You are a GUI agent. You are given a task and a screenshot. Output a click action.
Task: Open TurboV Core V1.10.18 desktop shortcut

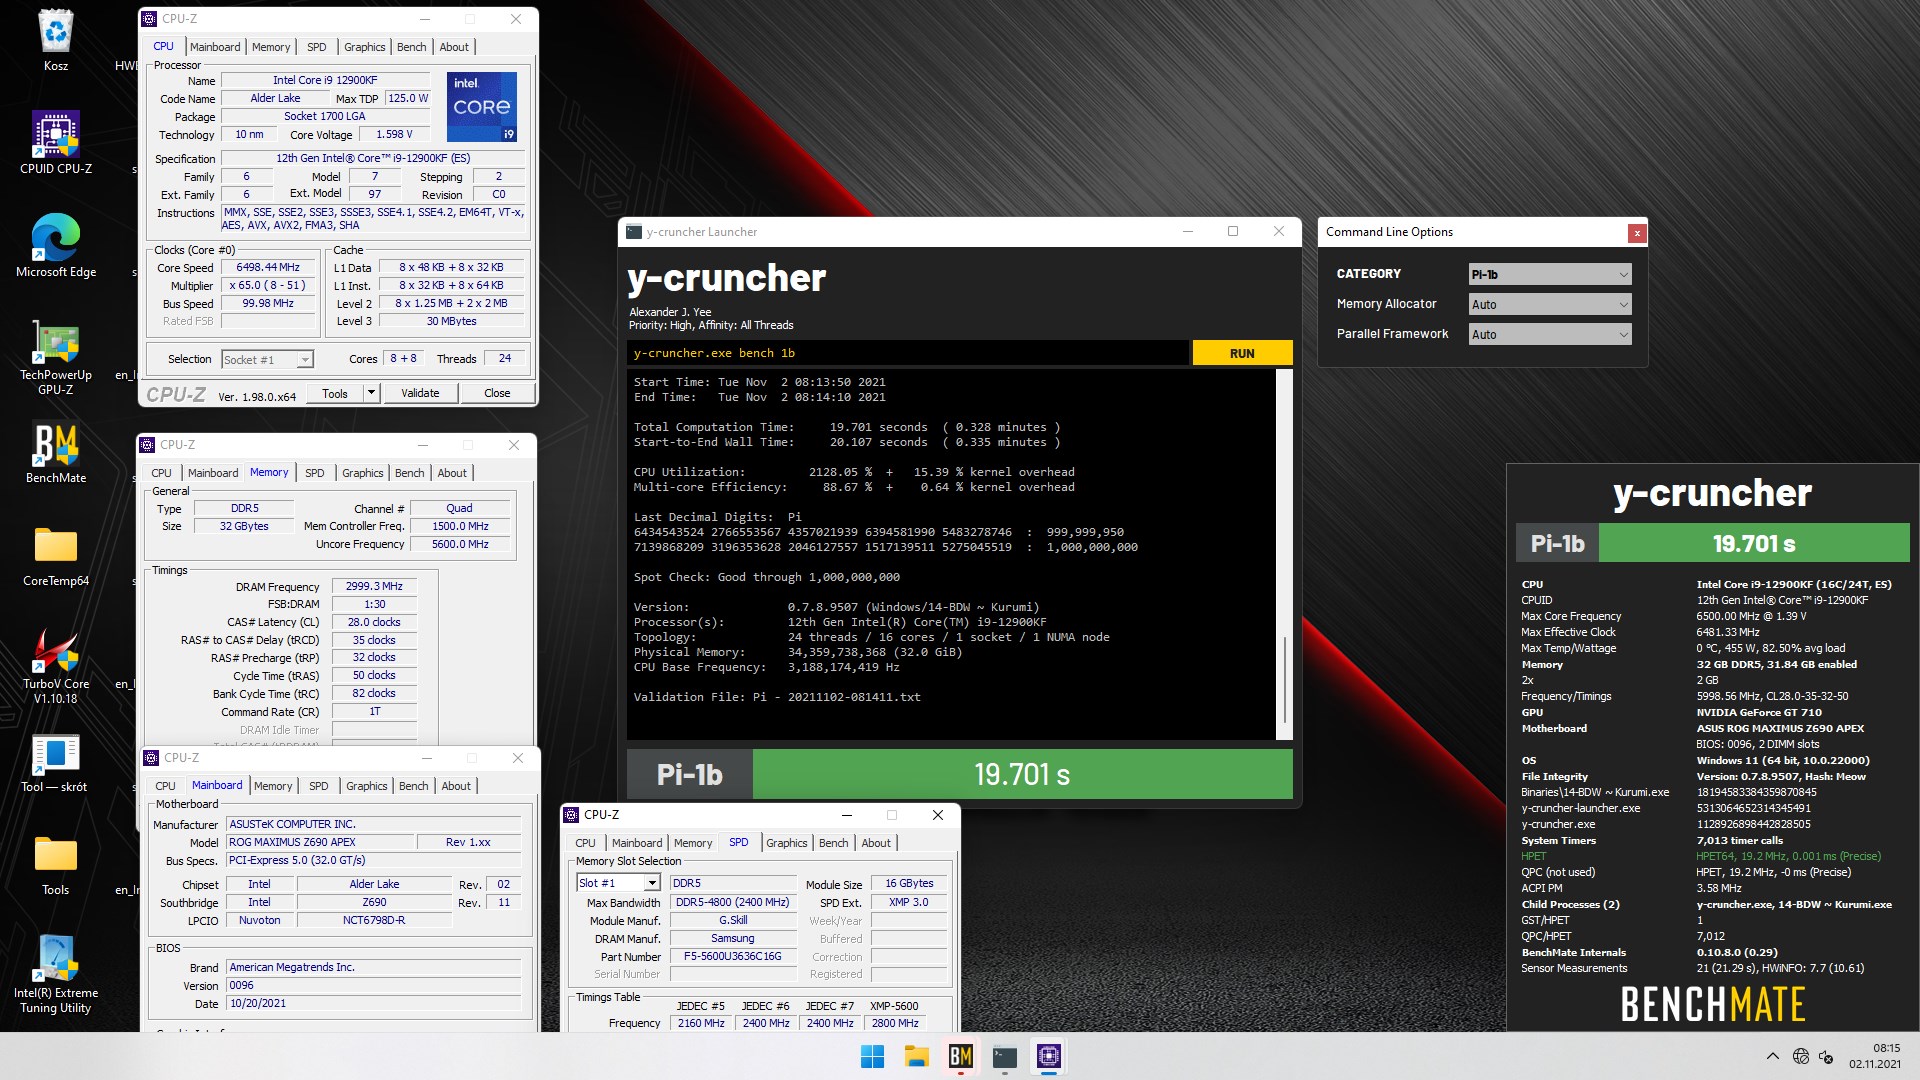click(56, 665)
